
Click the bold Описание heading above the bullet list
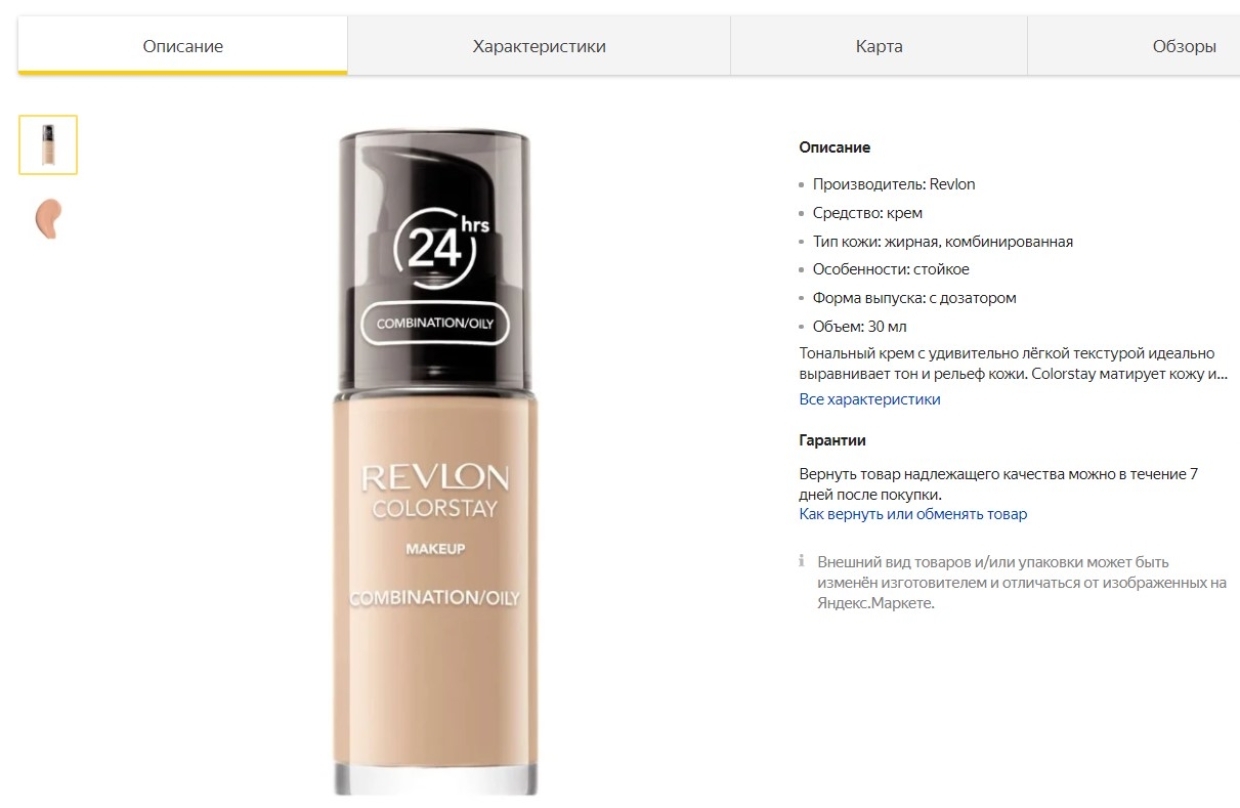[x=835, y=147]
